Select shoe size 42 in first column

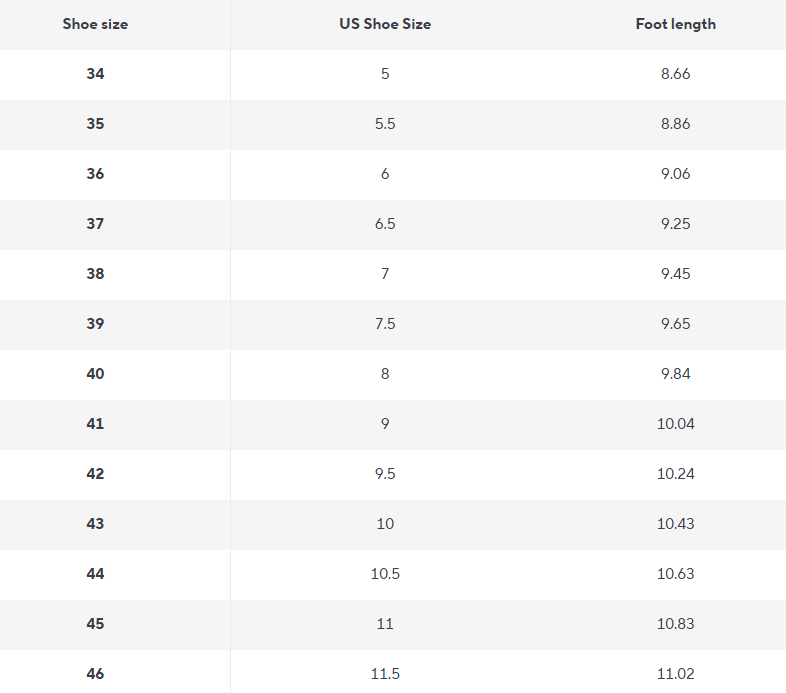pyautogui.click(x=95, y=474)
